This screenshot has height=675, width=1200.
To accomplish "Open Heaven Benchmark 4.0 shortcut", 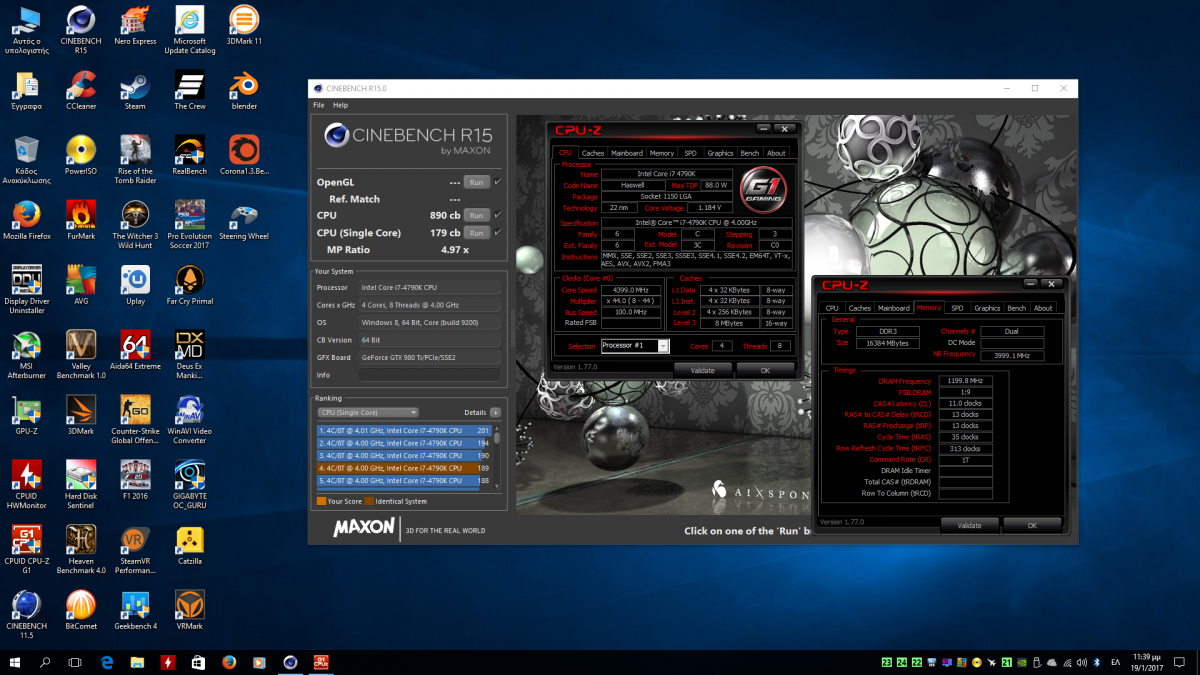I will click(80, 550).
